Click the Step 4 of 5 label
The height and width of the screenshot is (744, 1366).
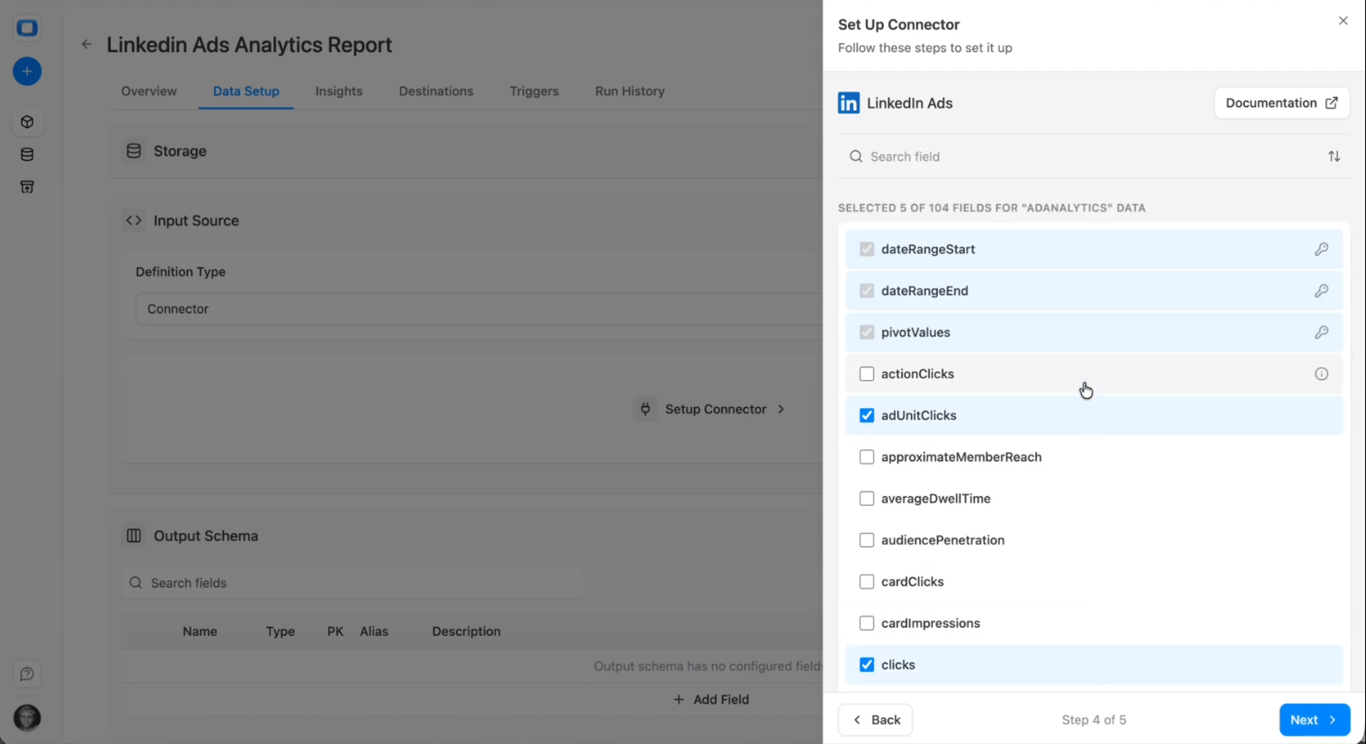pyautogui.click(x=1094, y=720)
